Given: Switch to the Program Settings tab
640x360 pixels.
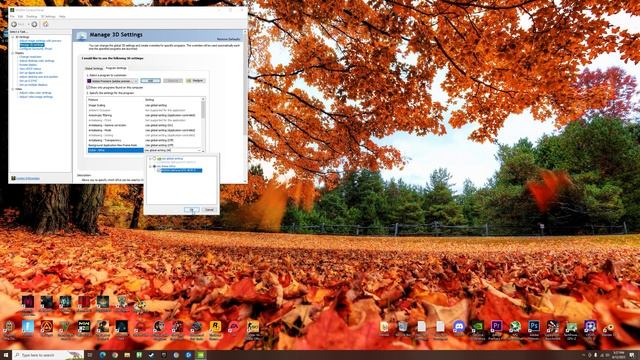Looking at the screenshot, I should (x=116, y=68).
